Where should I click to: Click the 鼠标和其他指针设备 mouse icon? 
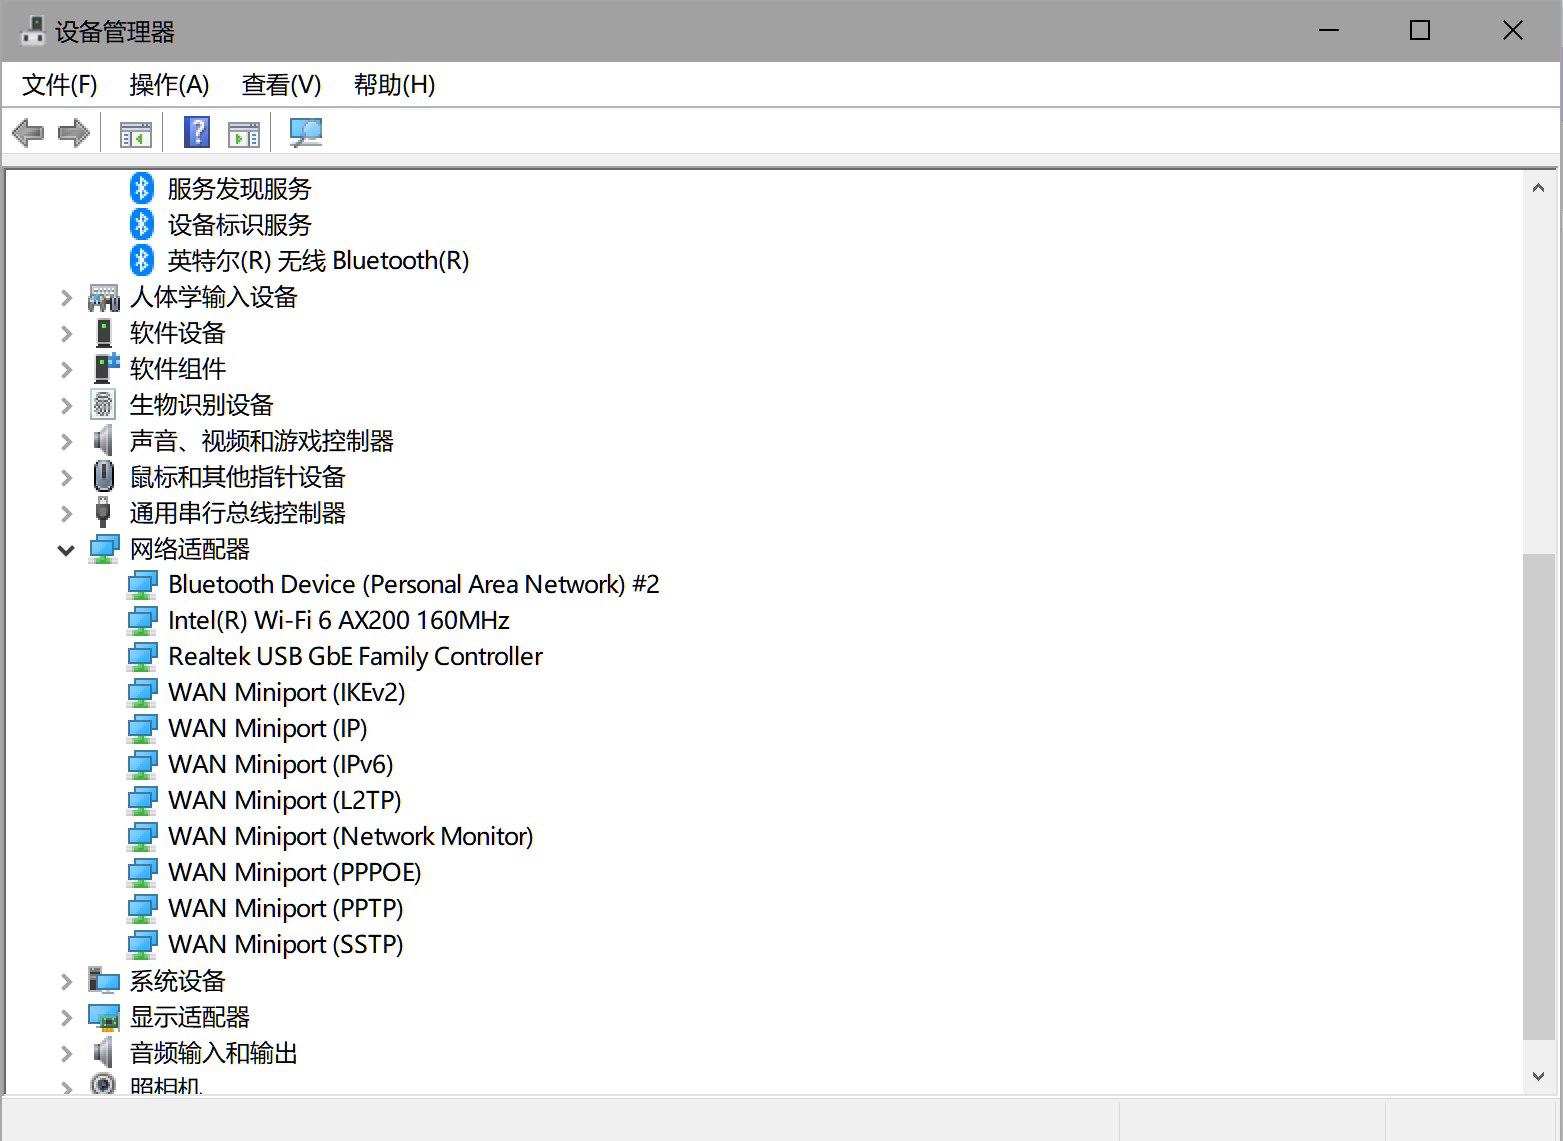(103, 476)
